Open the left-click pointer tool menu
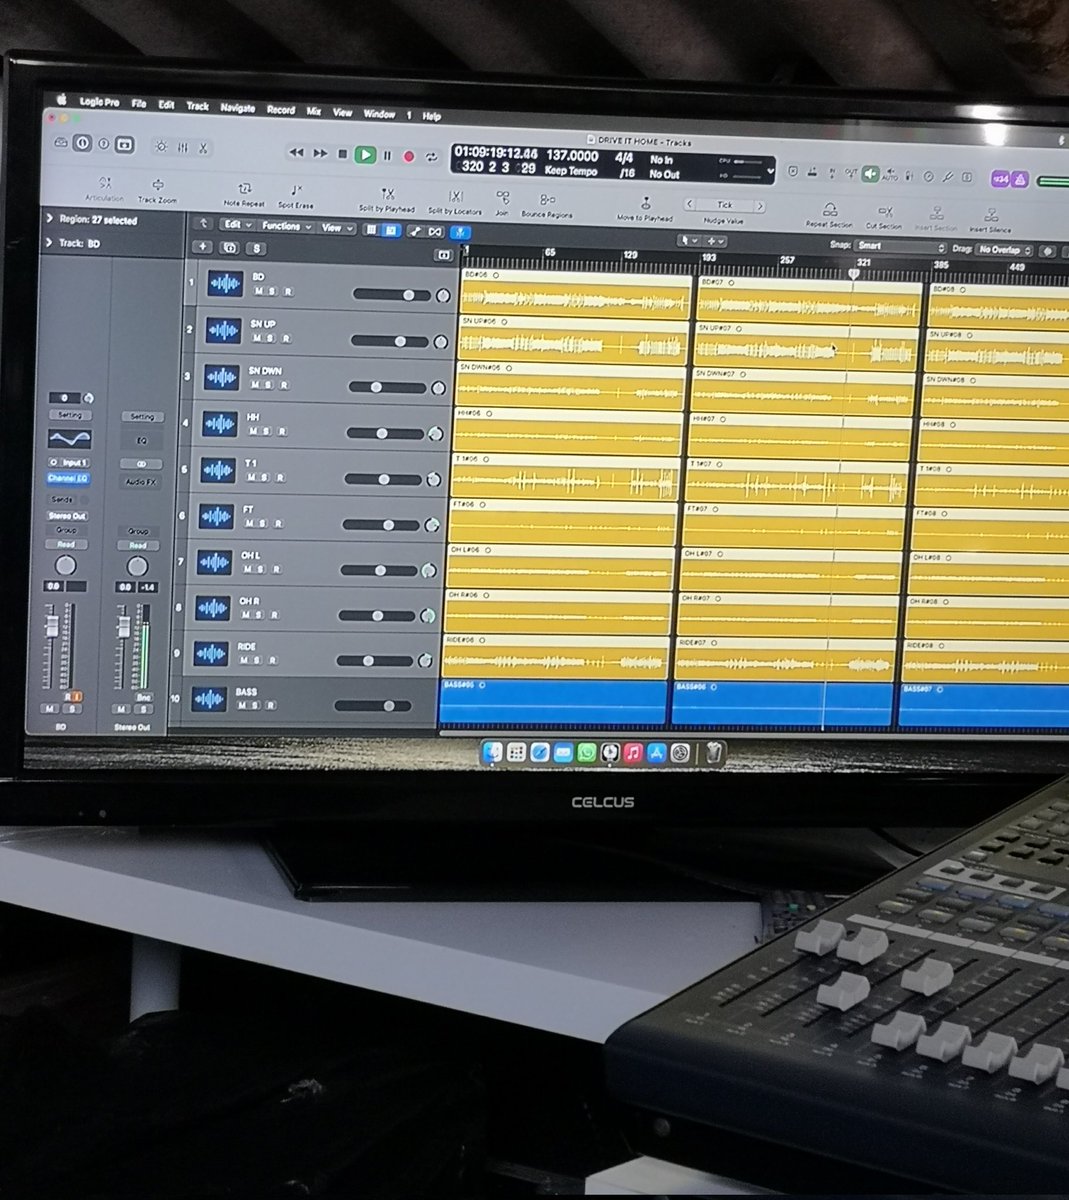The height and width of the screenshot is (1200, 1069). coord(688,241)
